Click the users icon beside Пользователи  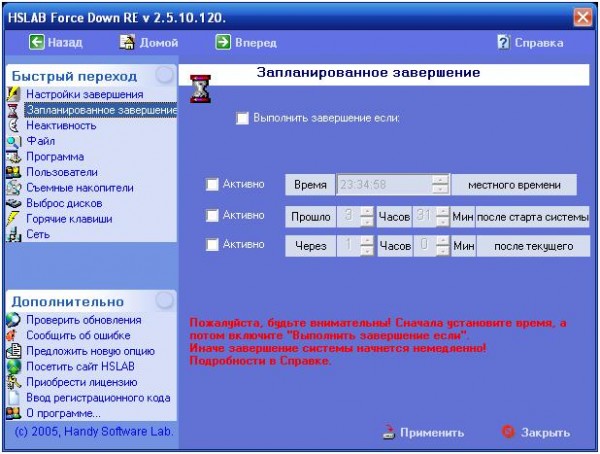tap(13, 172)
